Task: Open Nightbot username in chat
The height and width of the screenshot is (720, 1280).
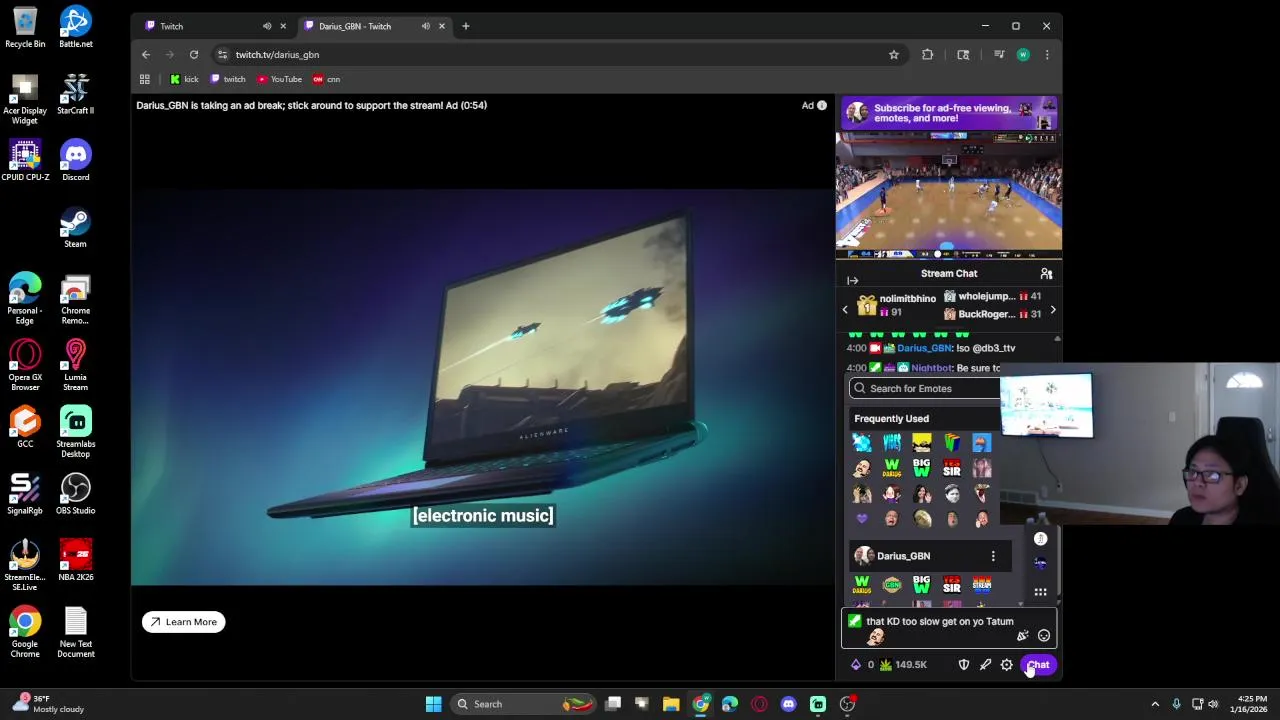Action: [x=932, y=368]
